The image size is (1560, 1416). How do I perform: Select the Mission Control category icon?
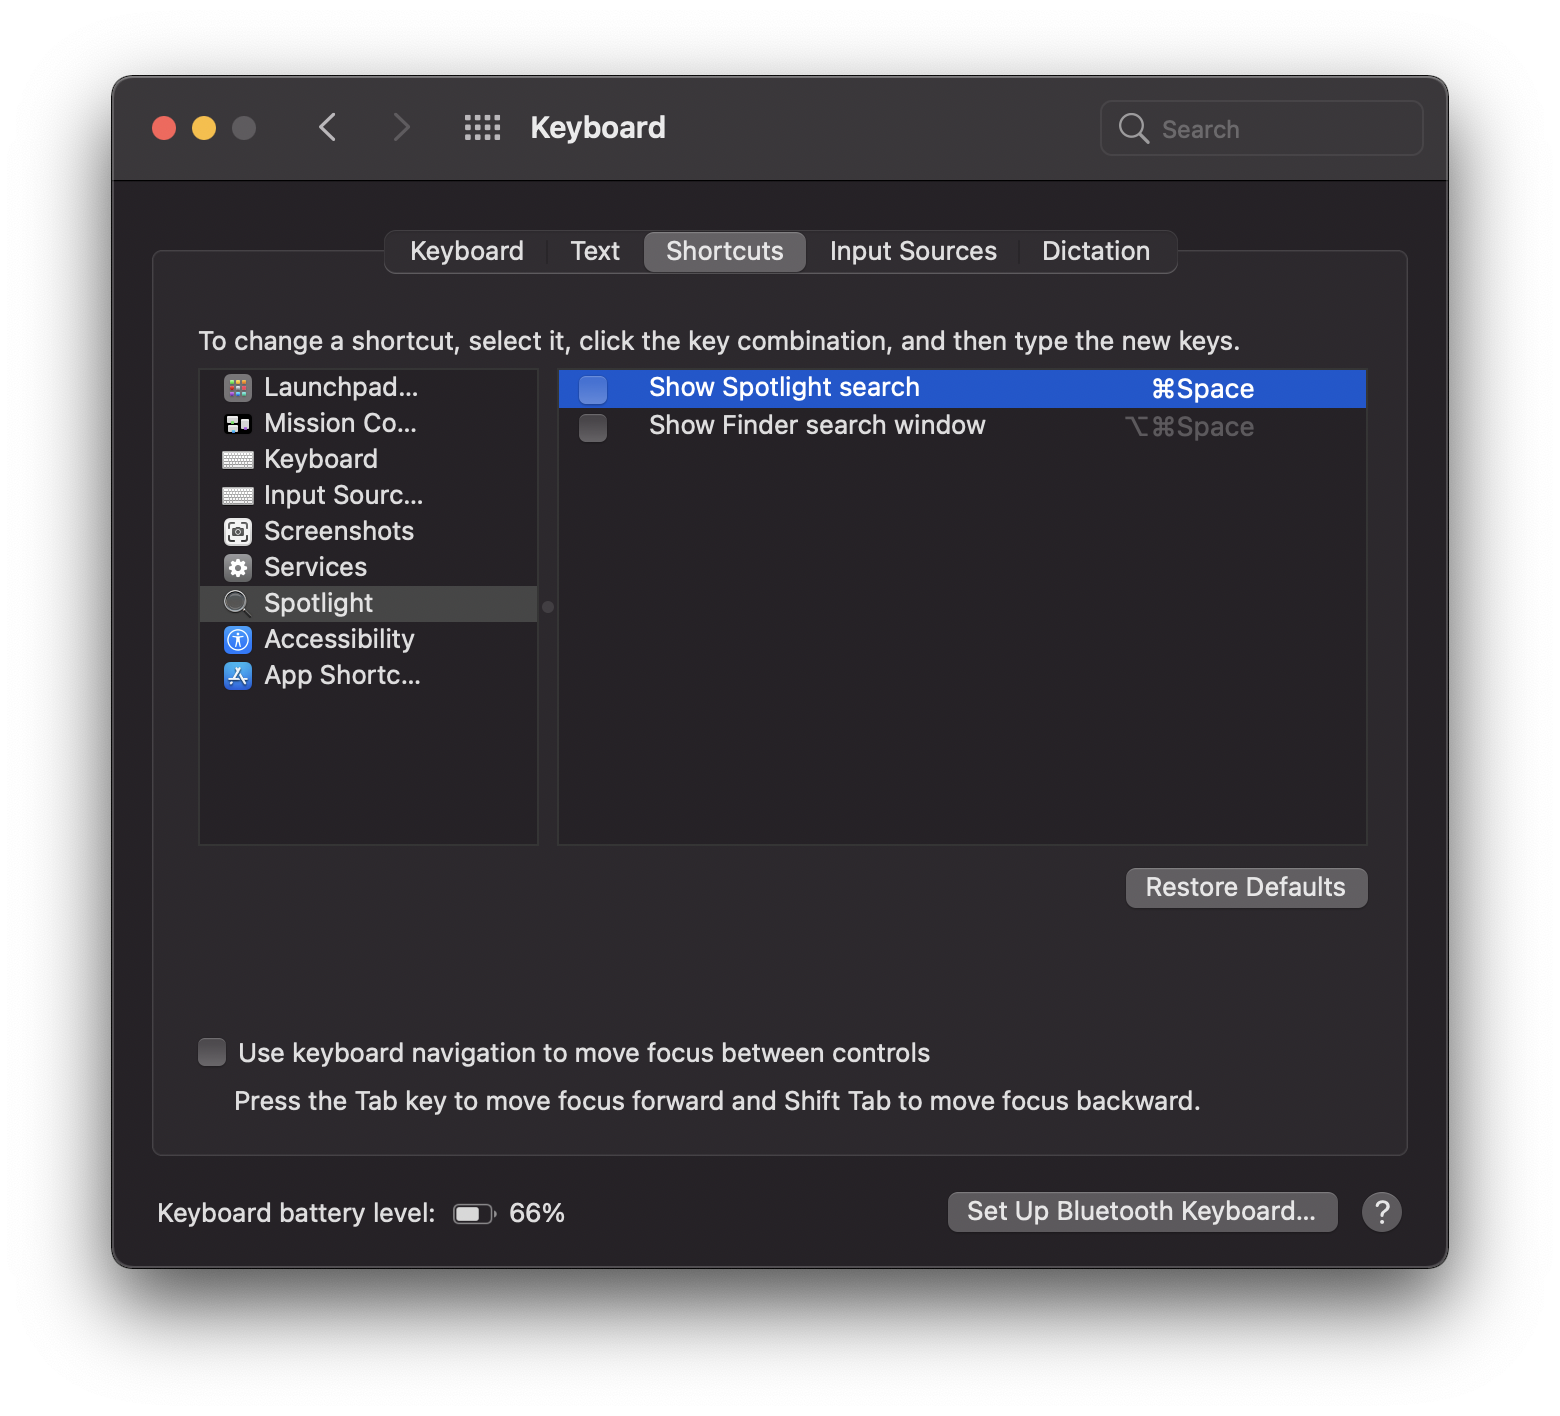[x=237, y=424]
